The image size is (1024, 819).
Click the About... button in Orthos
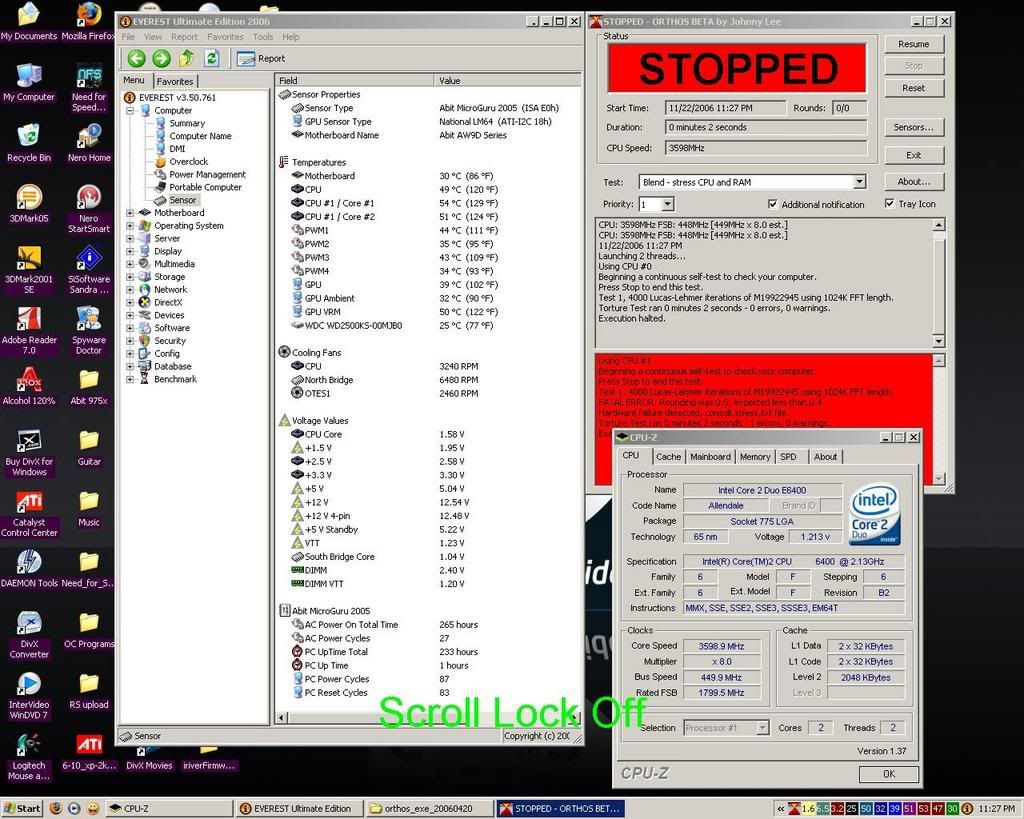pyautogui.click(x=914, y=182)
